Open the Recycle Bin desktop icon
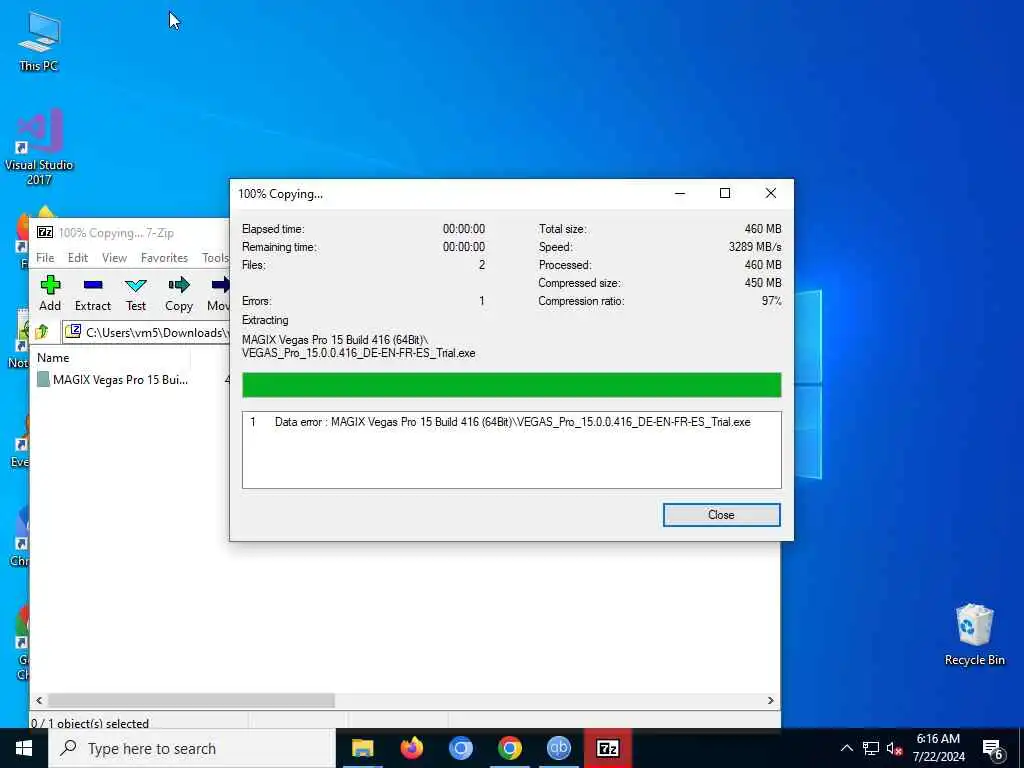The width and height of the screenshot is (1024, 768). click(974, 634)
